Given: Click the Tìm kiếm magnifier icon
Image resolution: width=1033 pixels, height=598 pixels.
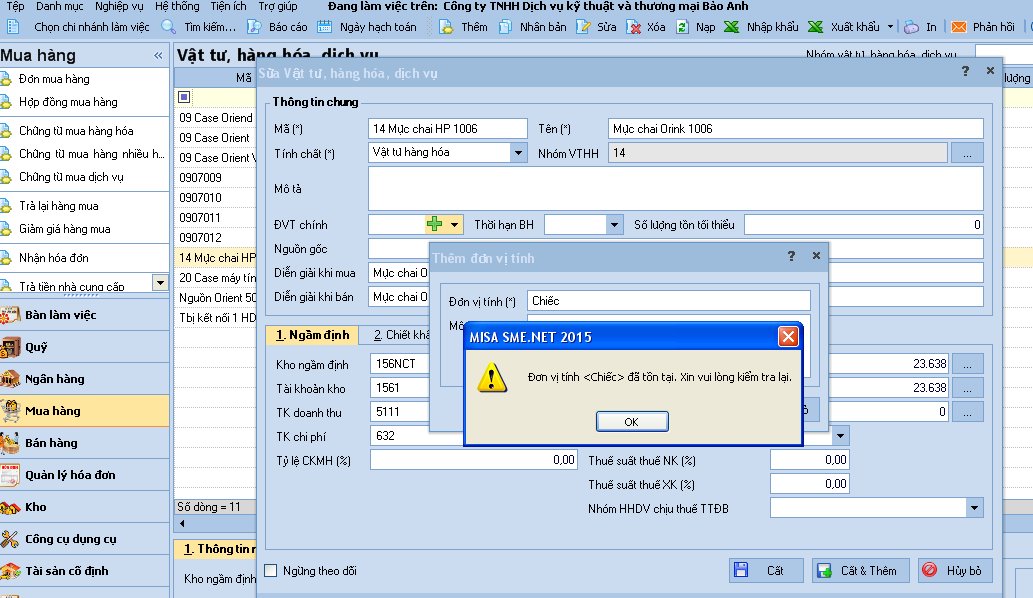Looking at the screenshot, I should click(x=169, y=27).
